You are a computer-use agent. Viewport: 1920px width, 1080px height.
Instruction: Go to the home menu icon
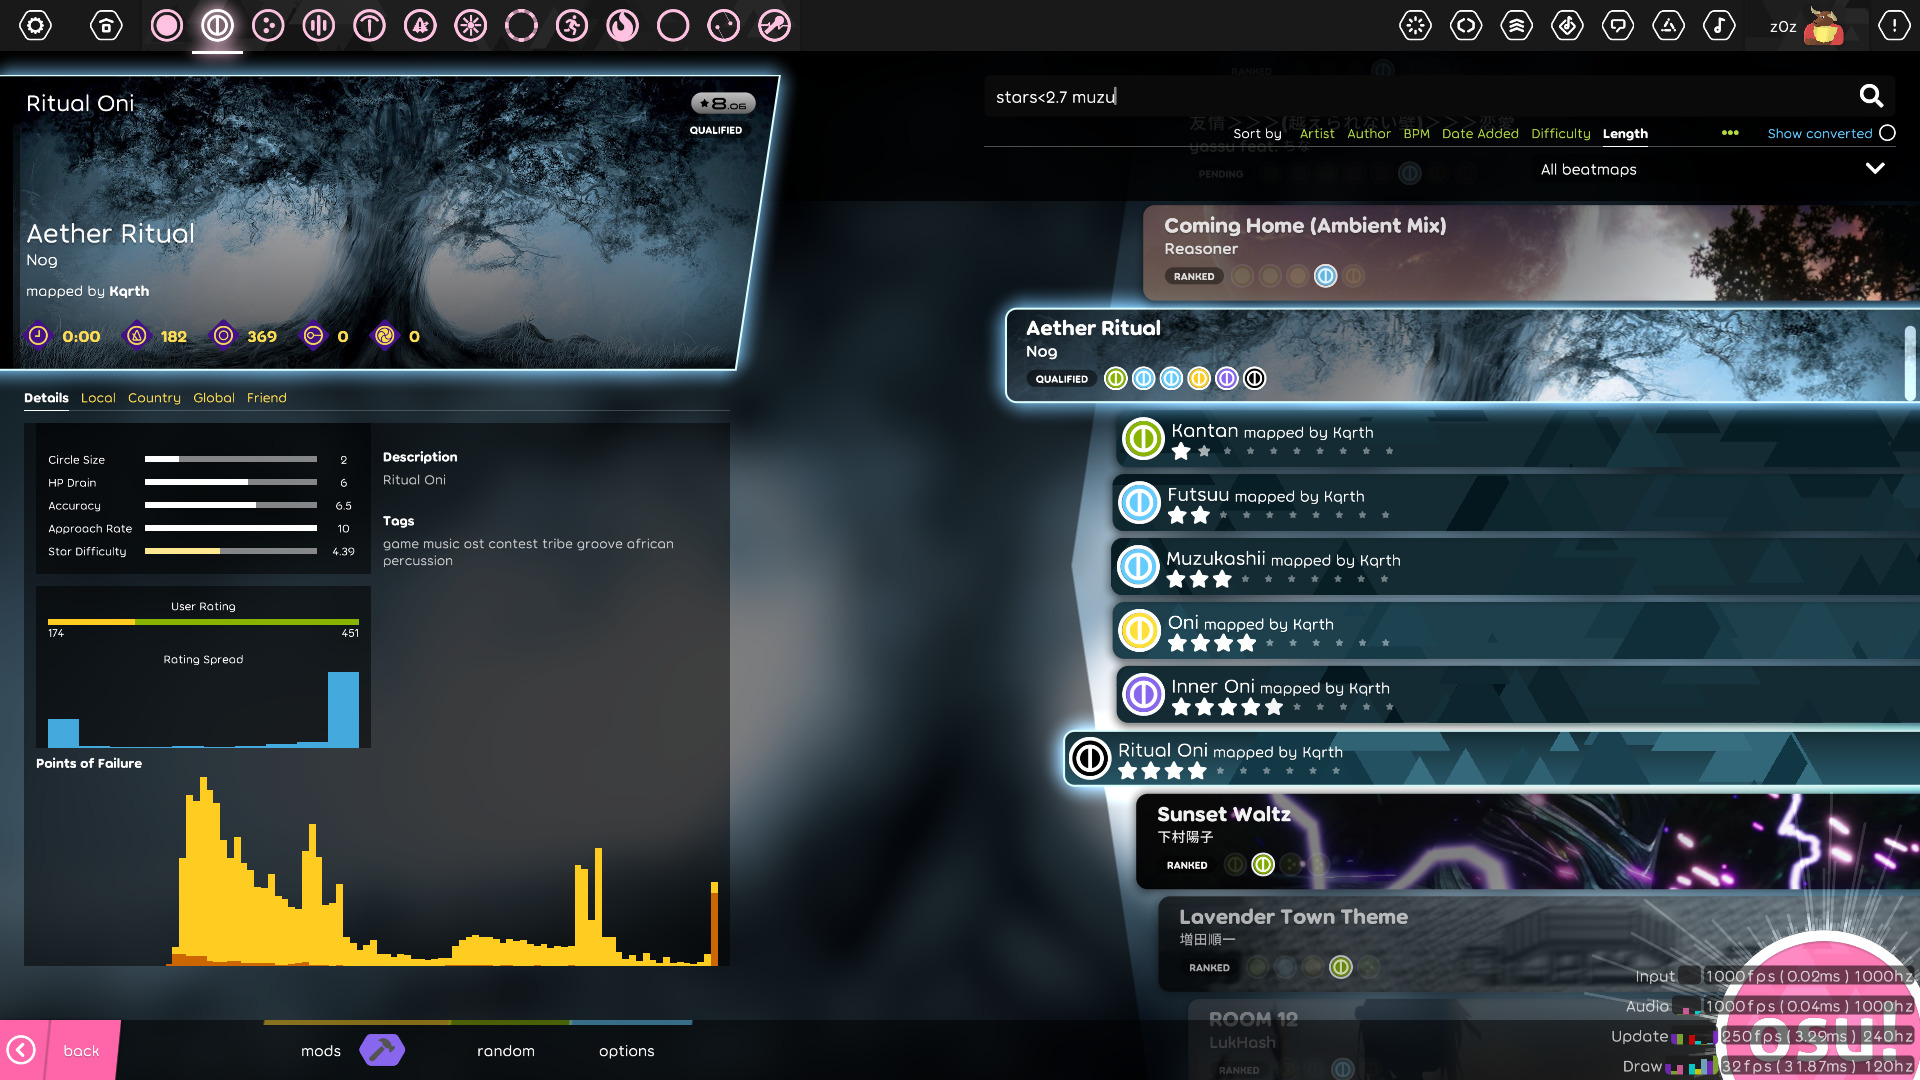tap(106, 25)
